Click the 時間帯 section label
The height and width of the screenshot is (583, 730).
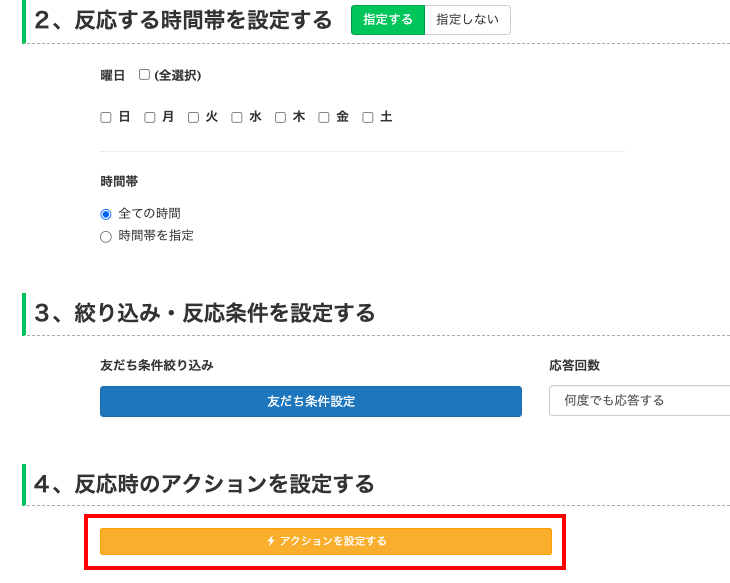tap(119, 182)
